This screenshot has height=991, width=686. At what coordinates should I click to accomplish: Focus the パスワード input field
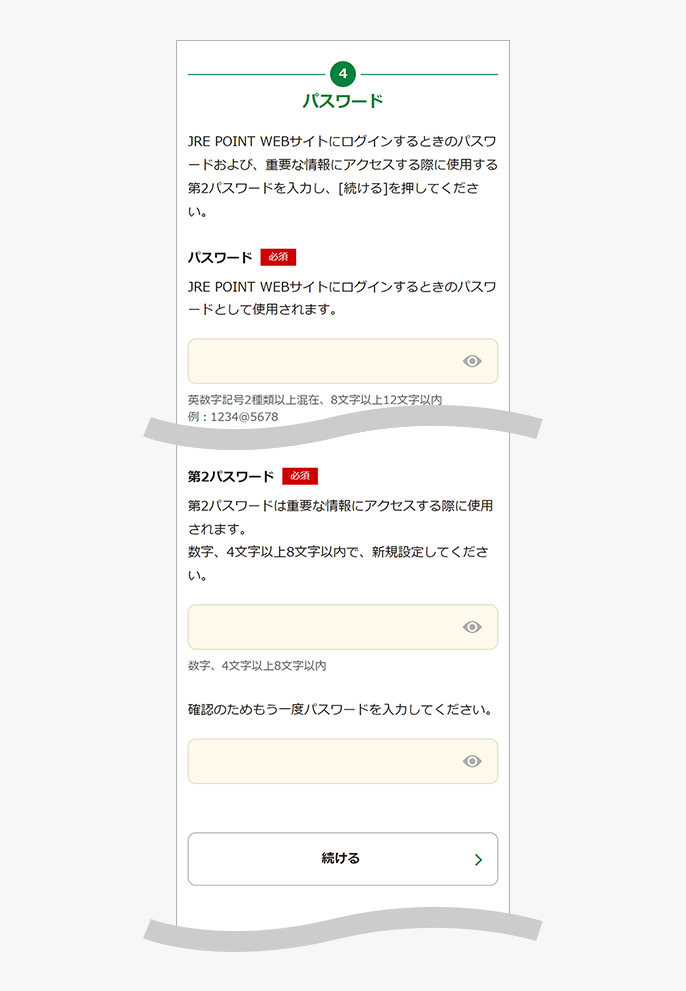[343, 361]
